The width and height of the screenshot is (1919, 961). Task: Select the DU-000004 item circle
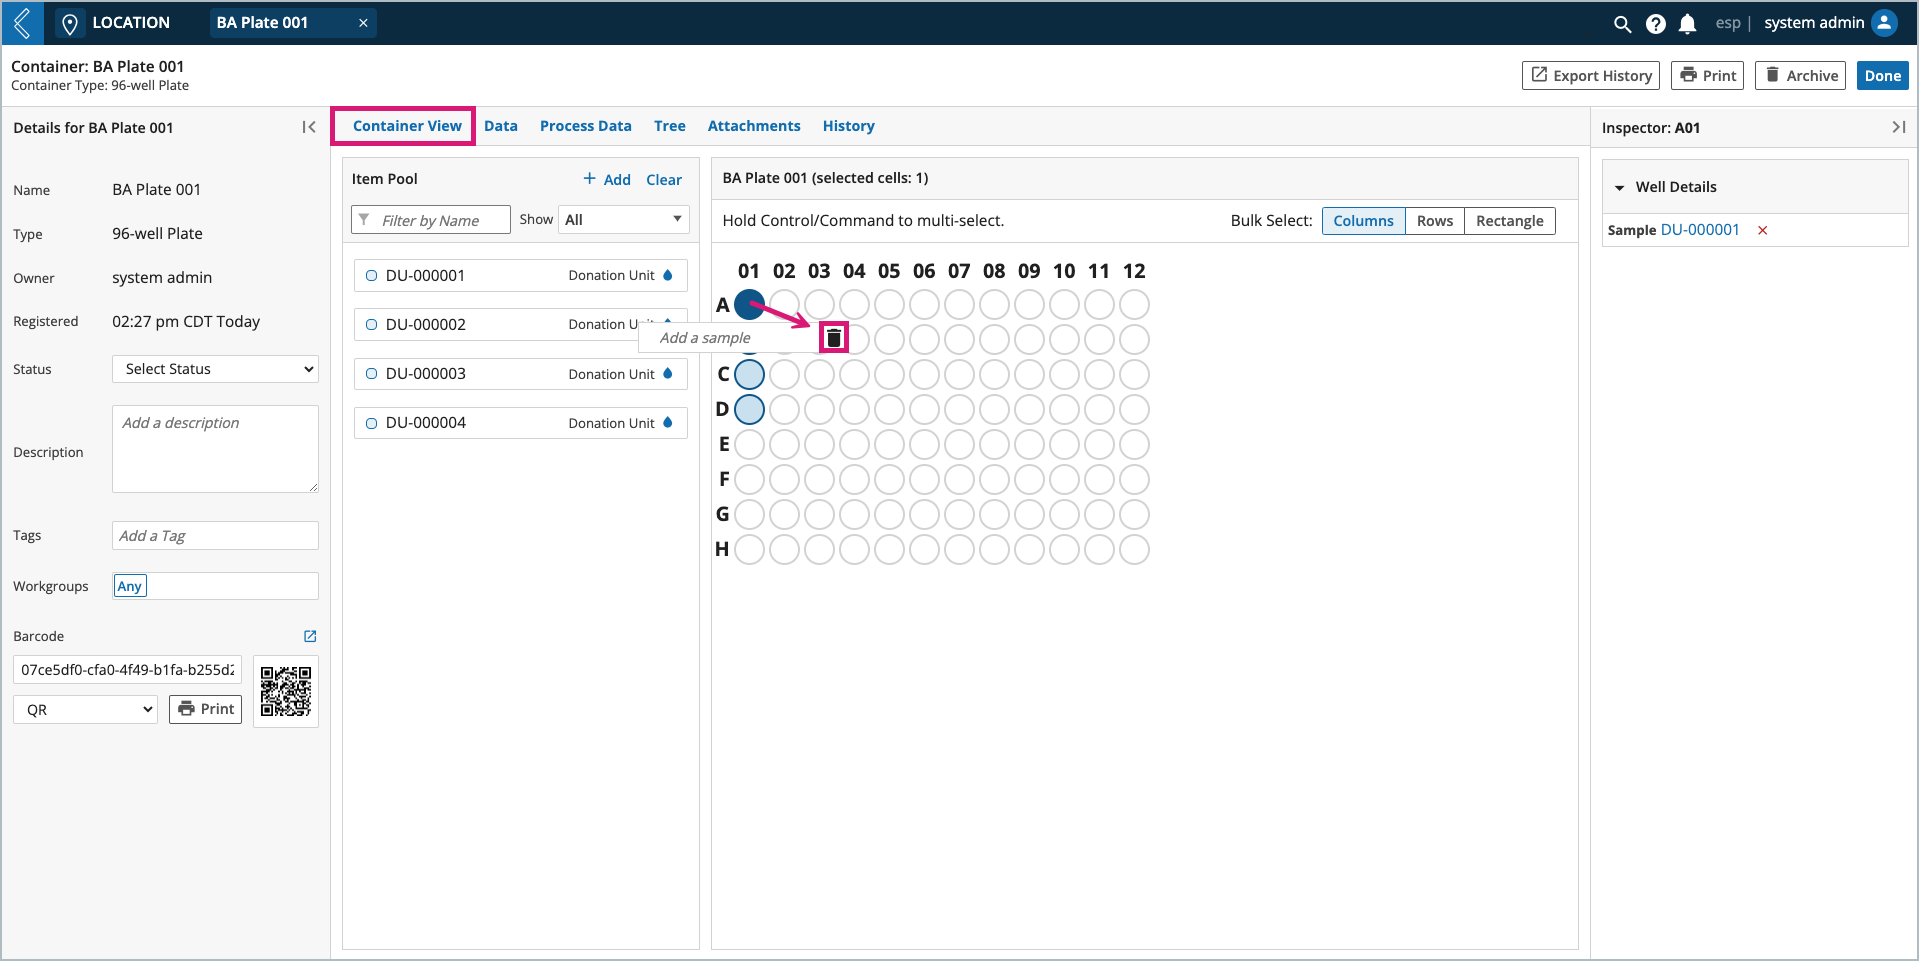click(371, 423)
